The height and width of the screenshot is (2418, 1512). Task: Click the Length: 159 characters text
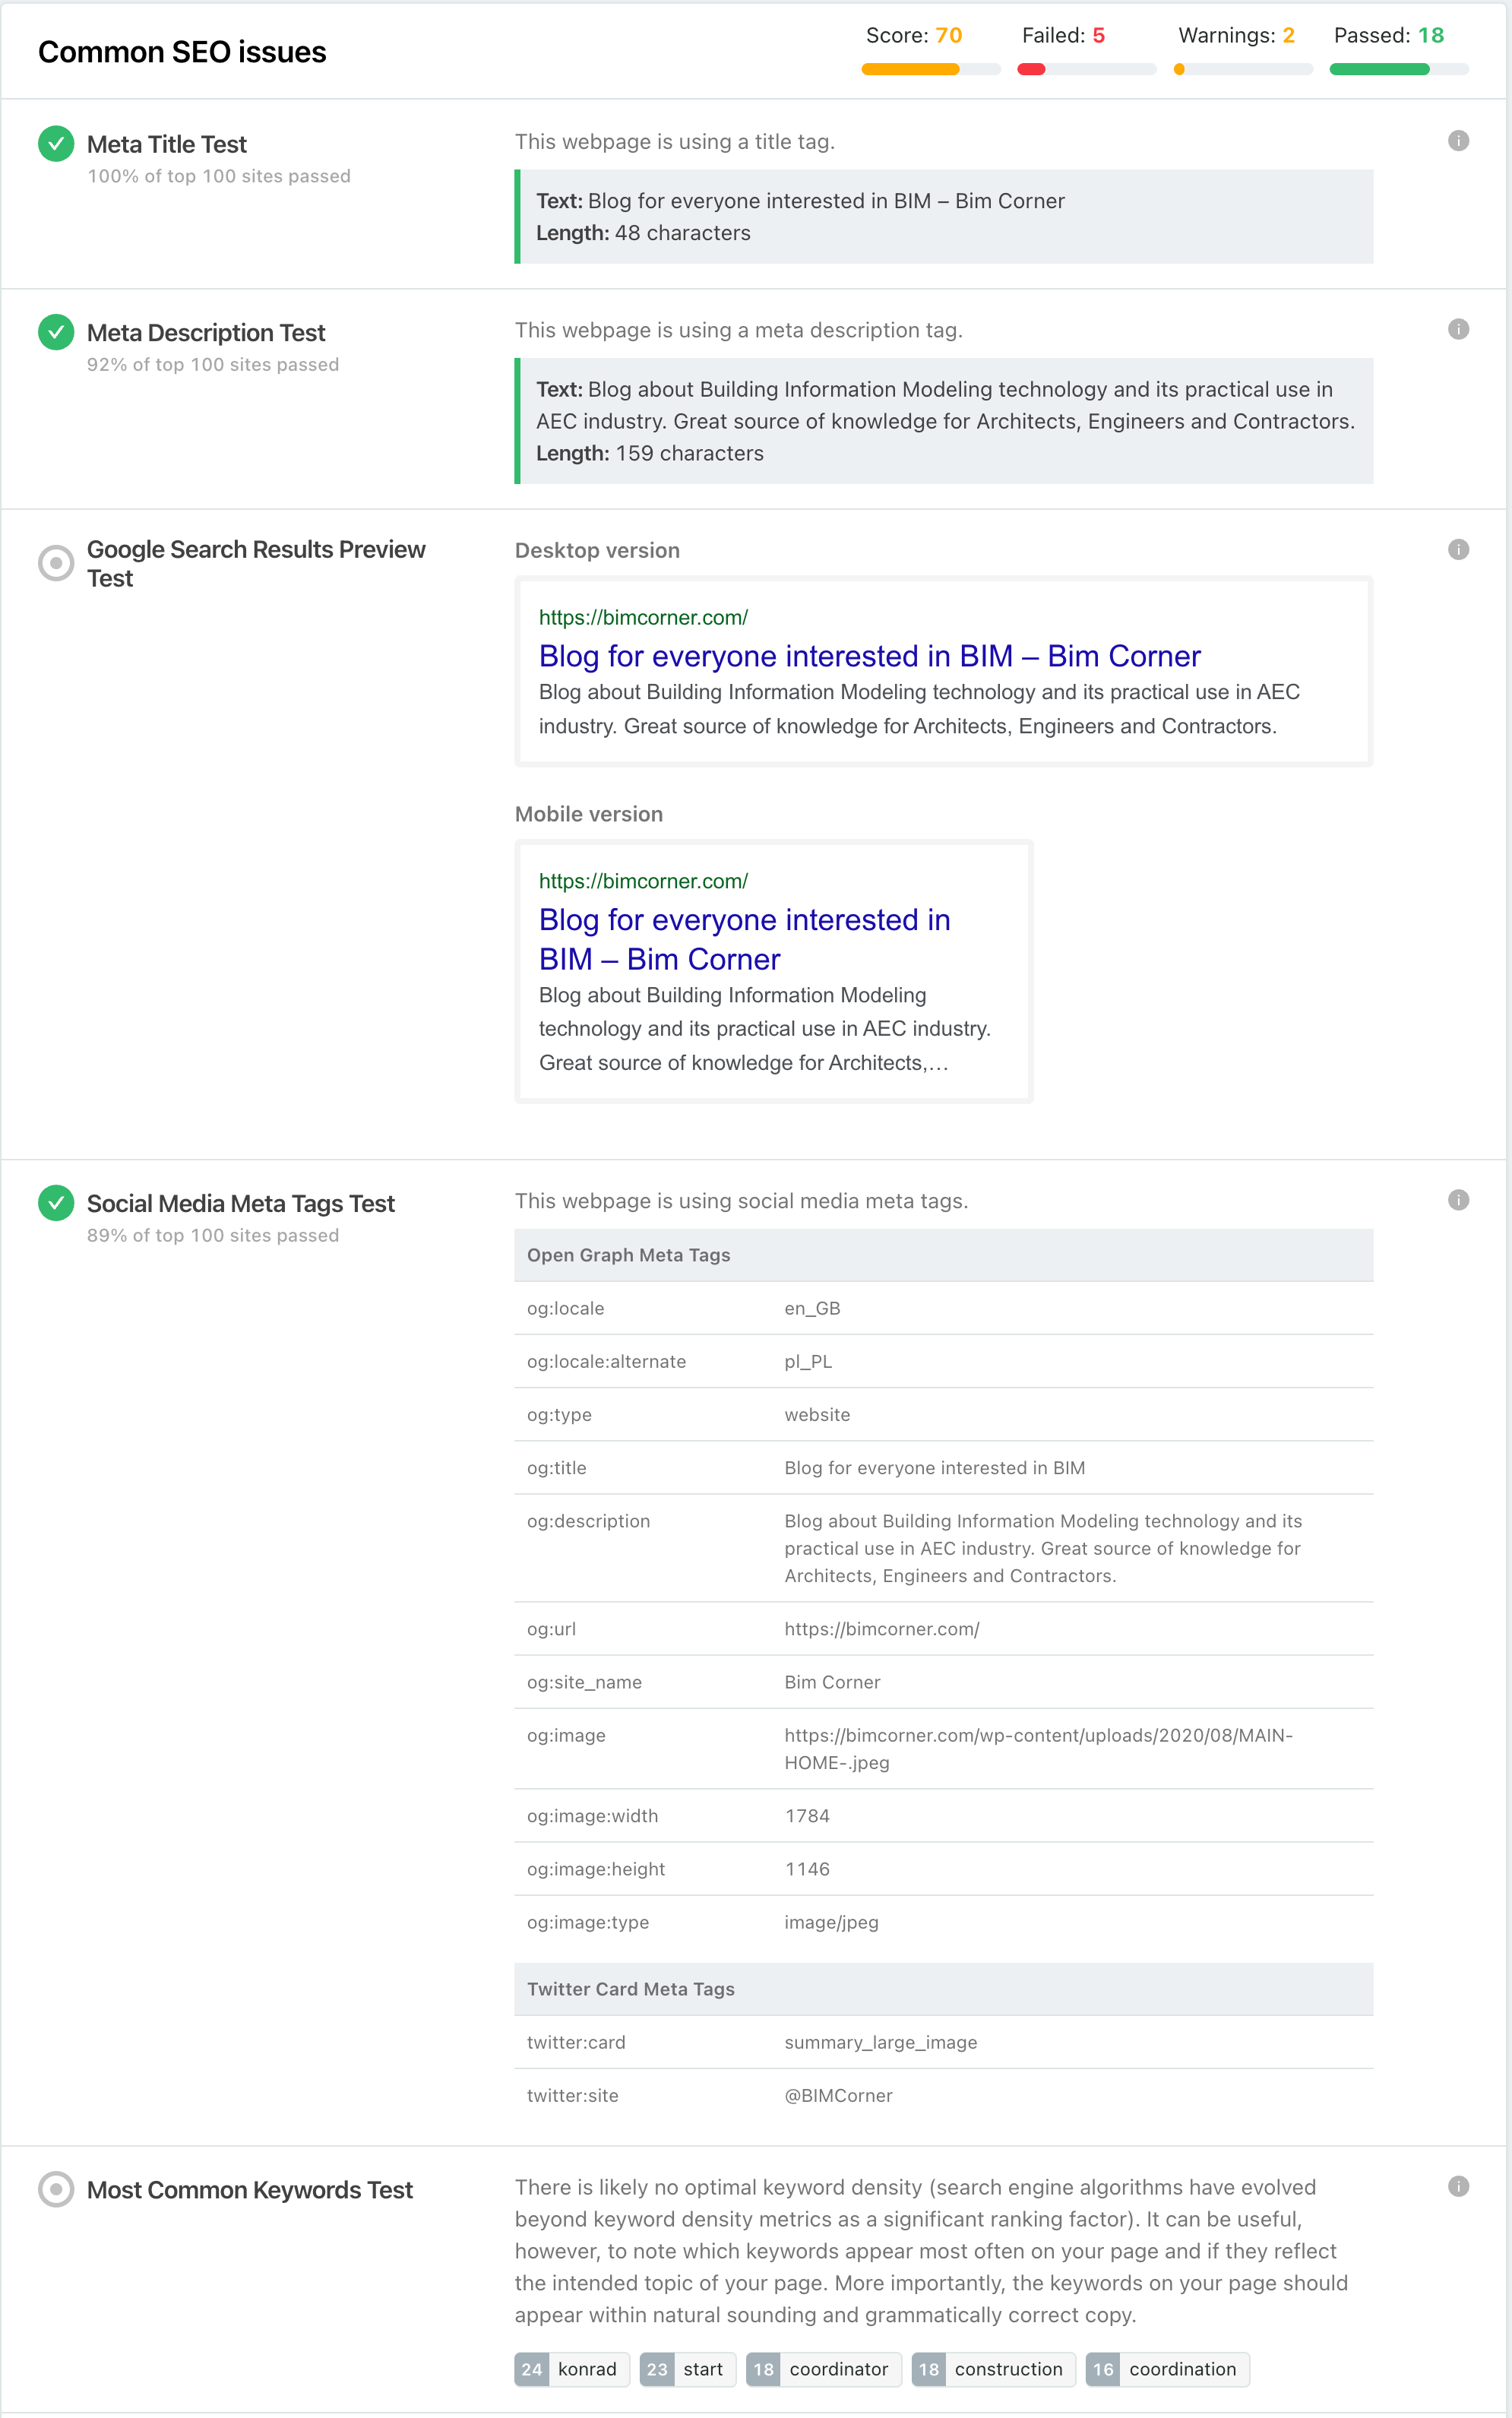coord(650,454)
